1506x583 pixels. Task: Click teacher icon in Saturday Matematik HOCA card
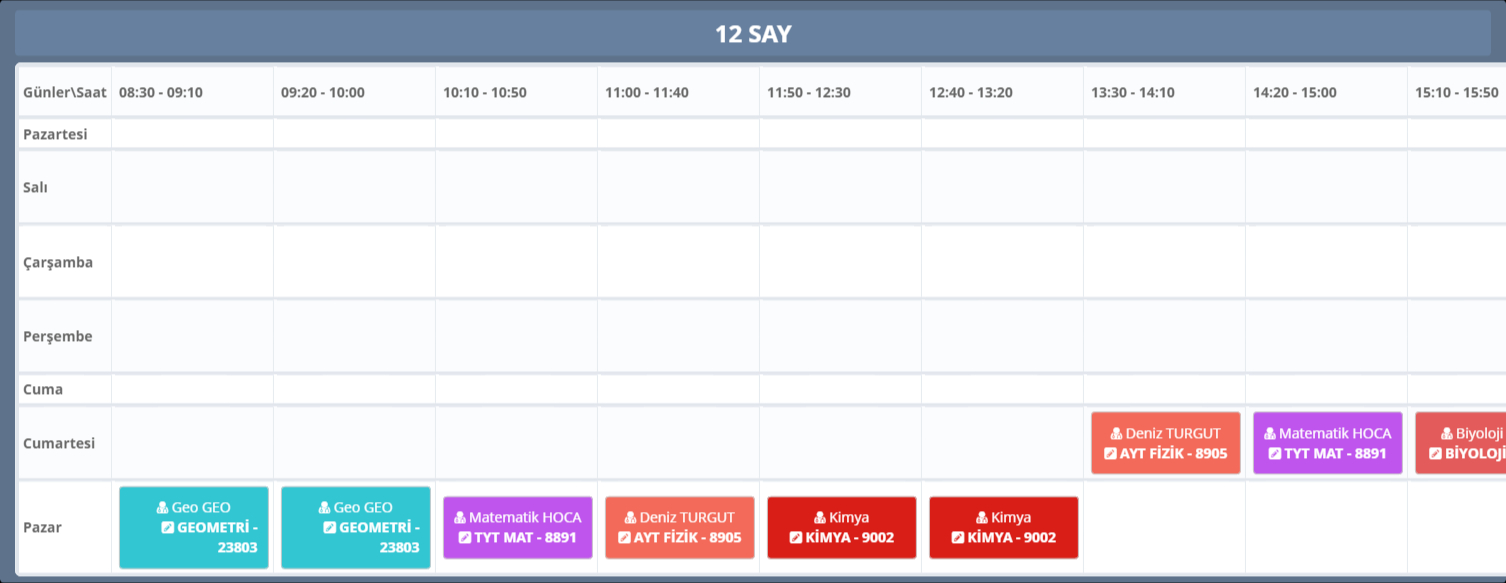coord(1270,434)
